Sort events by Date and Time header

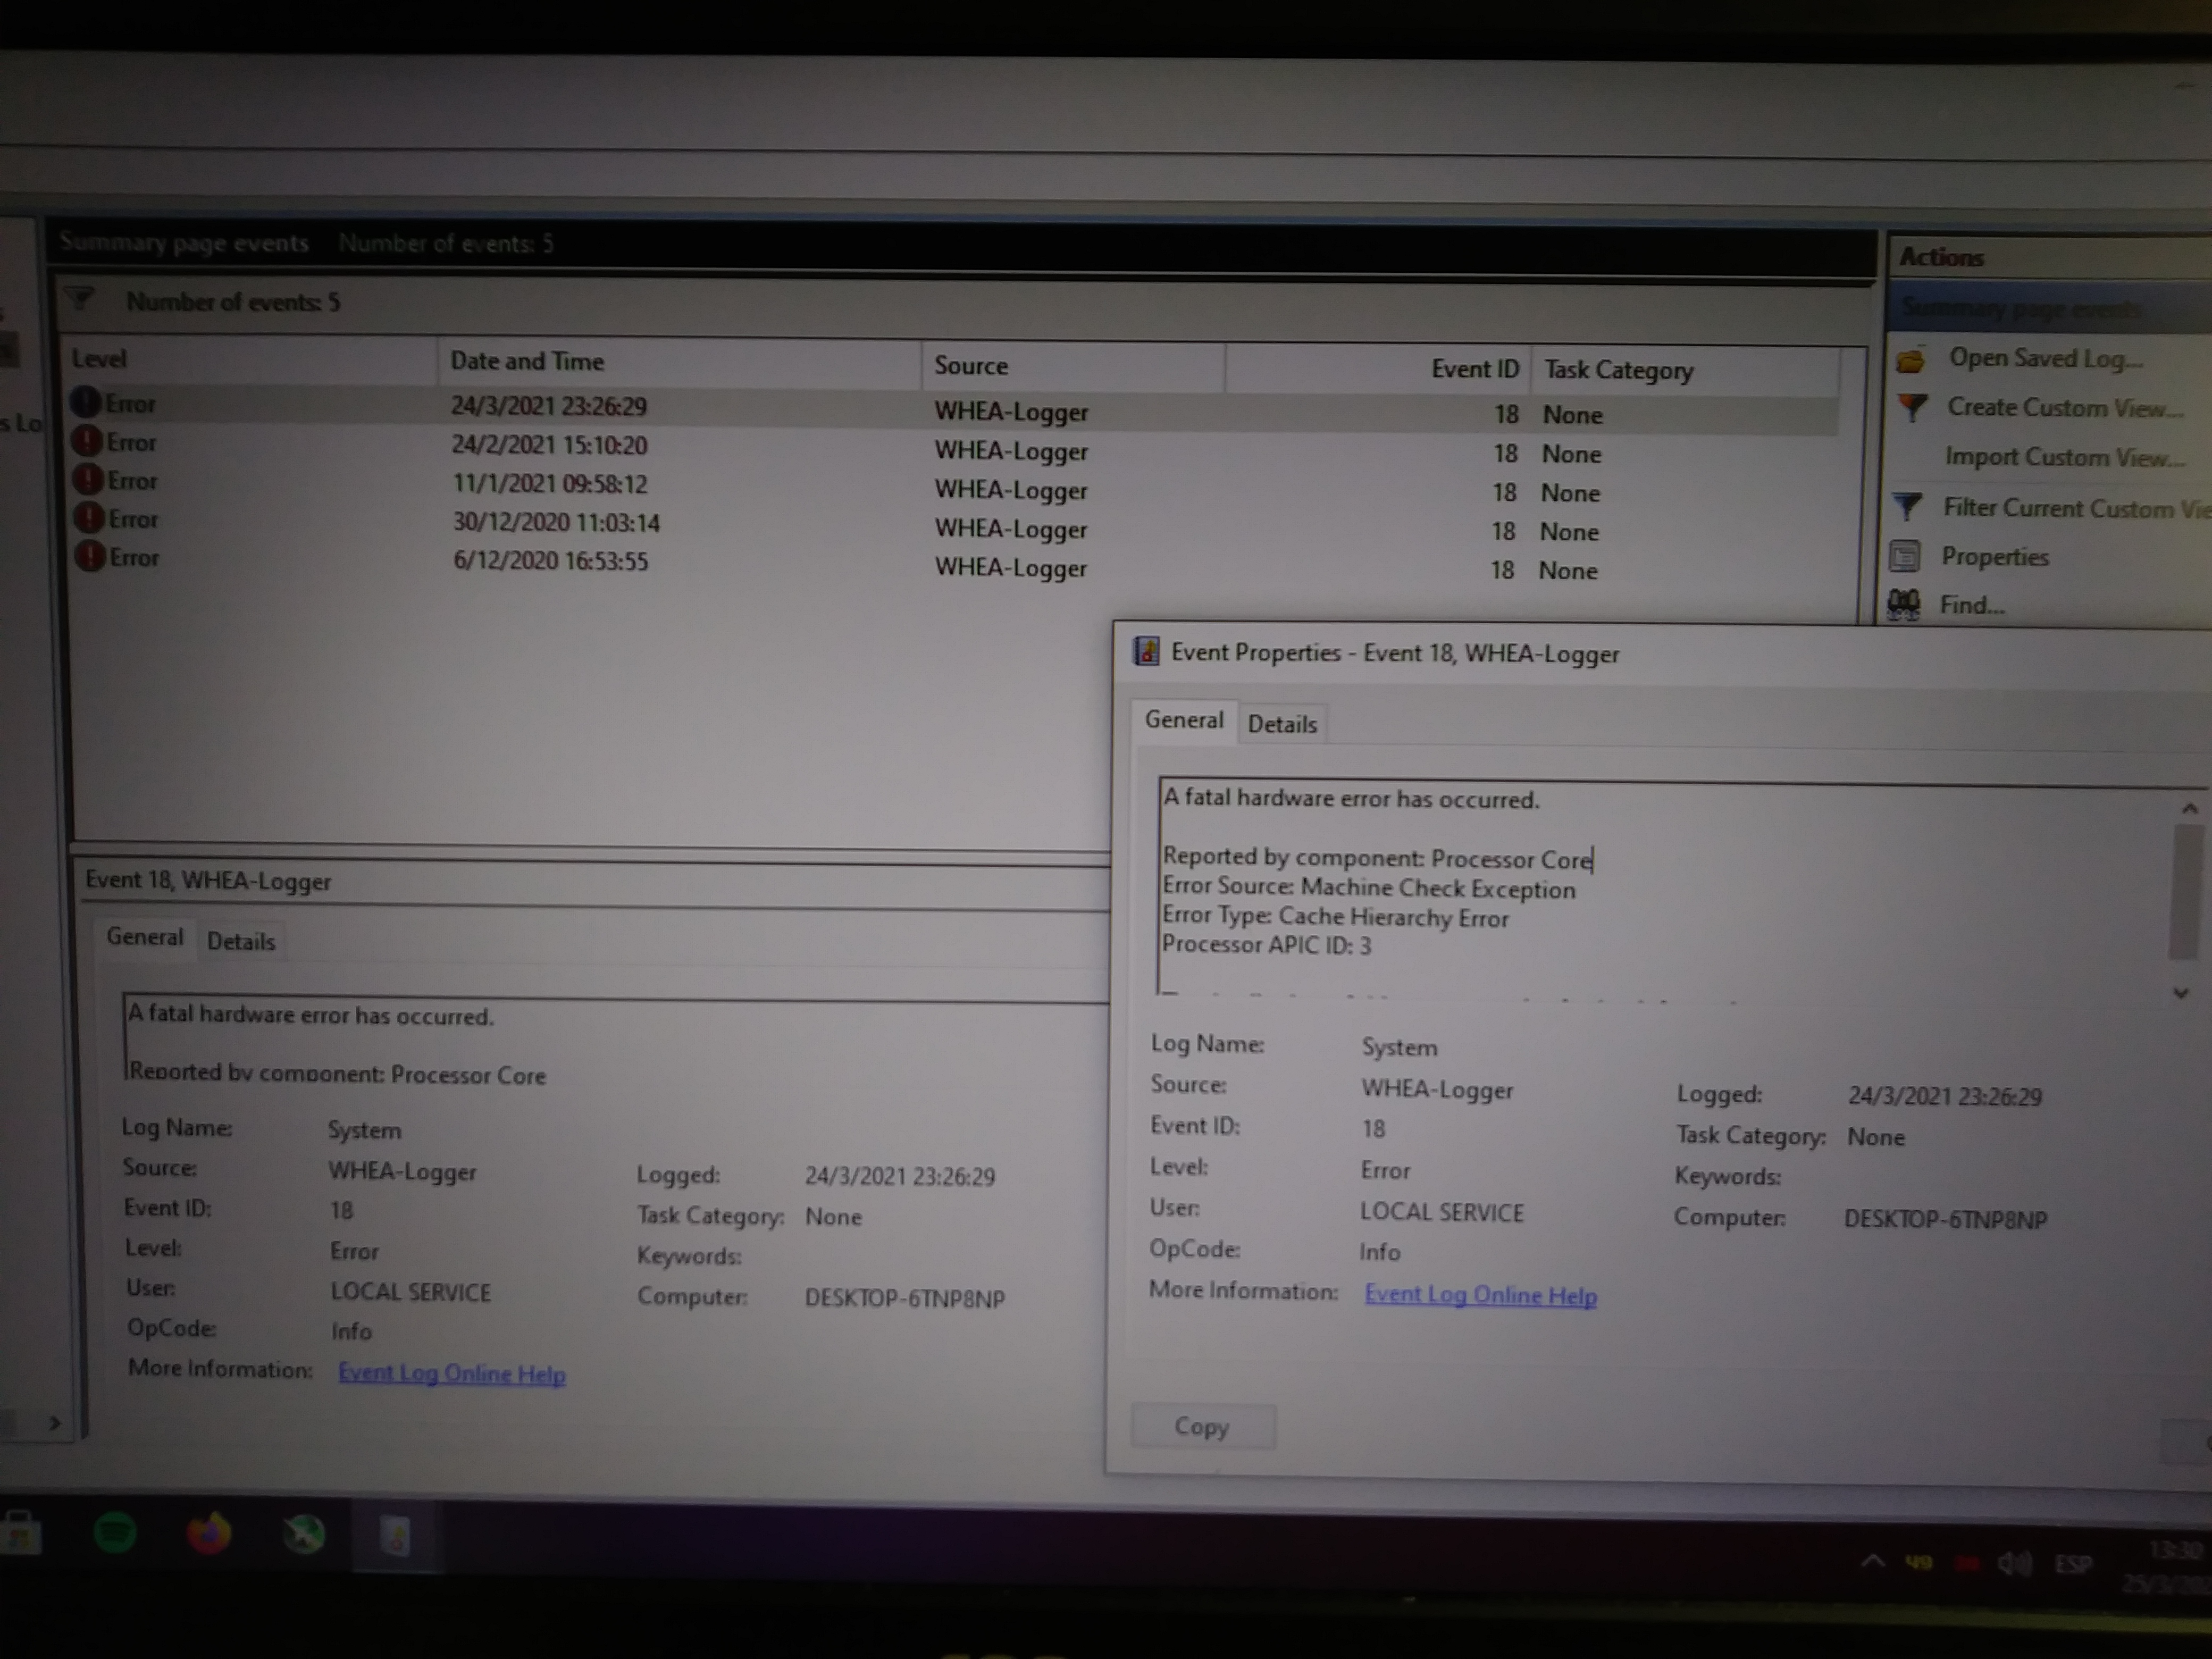point(679,362)
